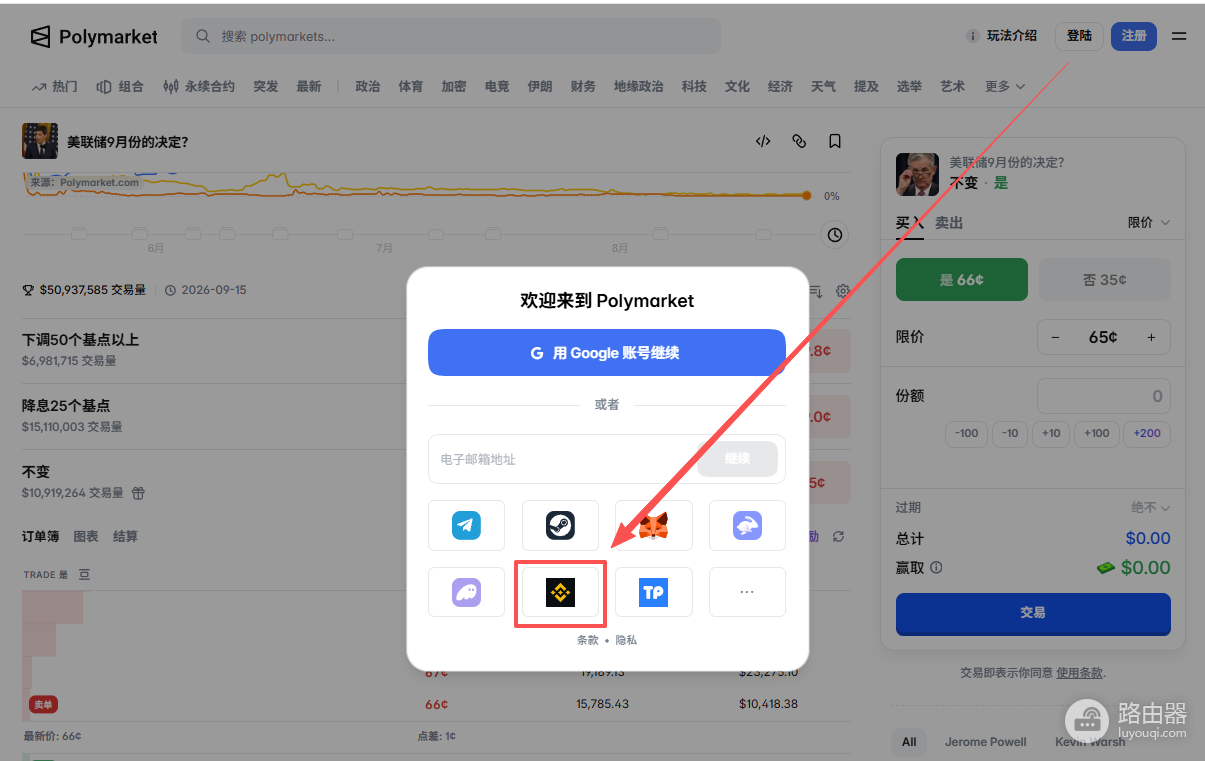Click the sort icon left of gear

pyautogui.click(x=815, y=291)
